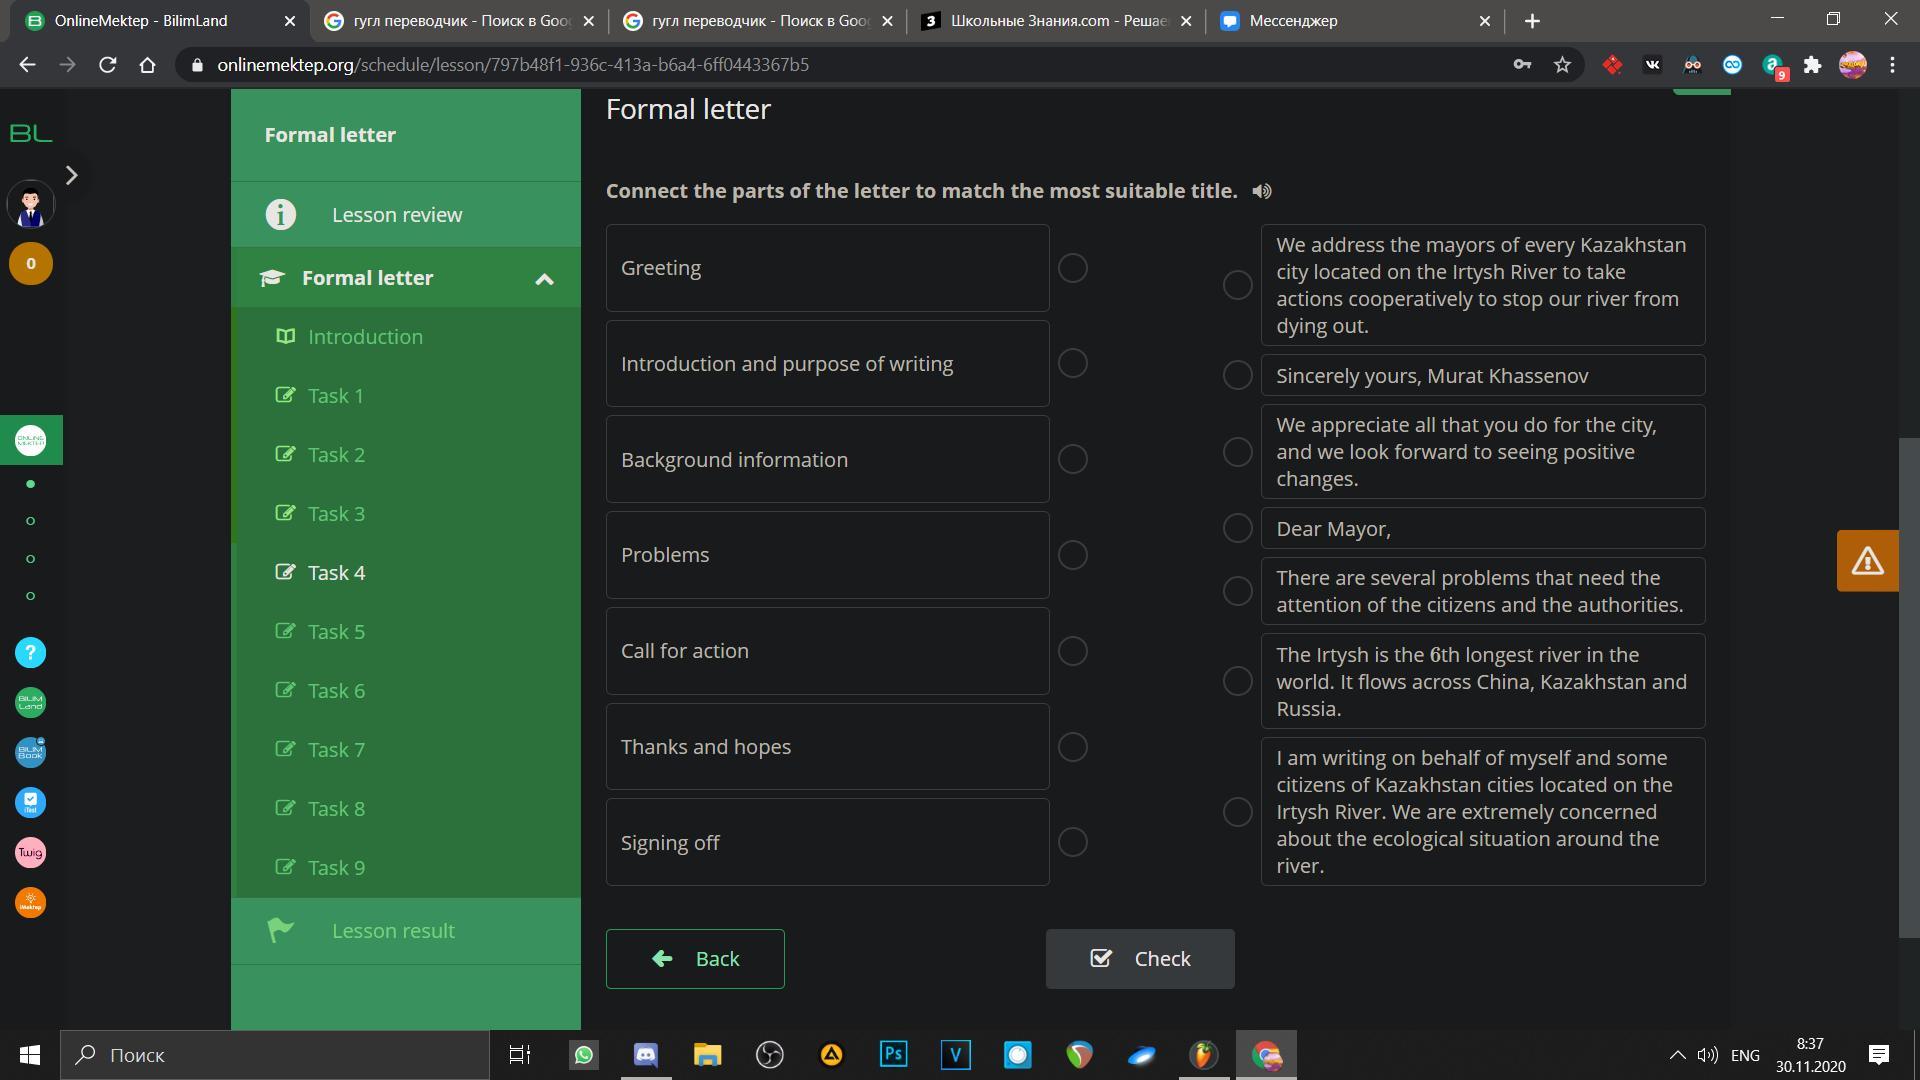Open Chrome extensions puzzle icon

(1812, 65)
